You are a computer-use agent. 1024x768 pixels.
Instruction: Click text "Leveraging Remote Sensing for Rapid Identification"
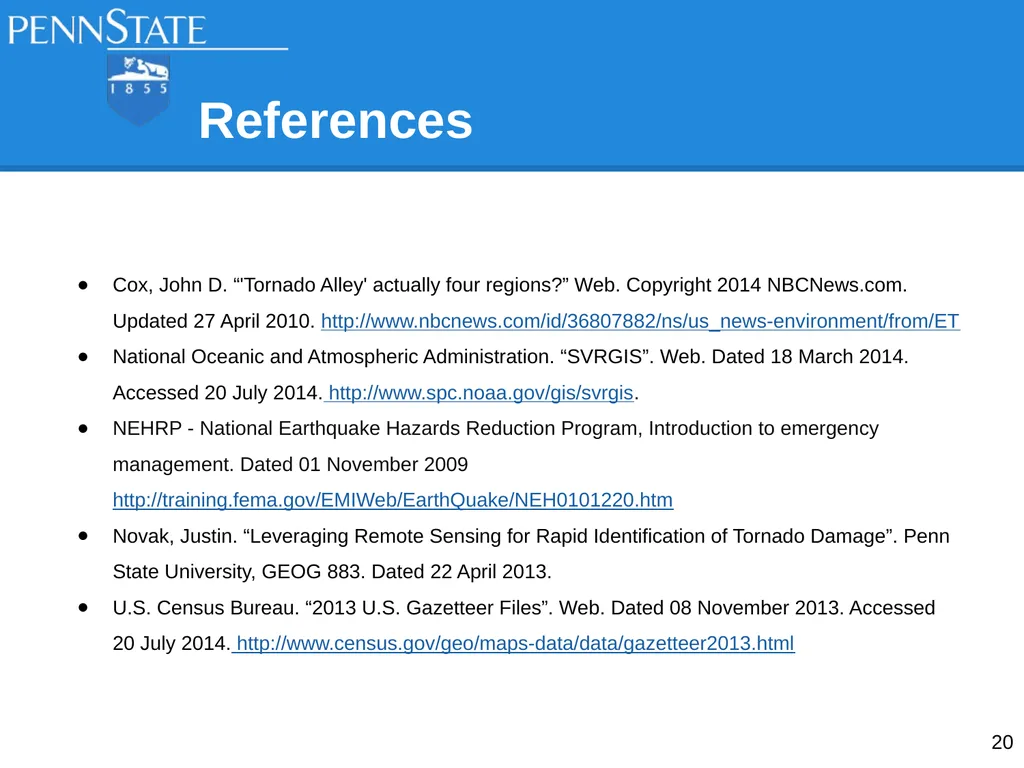477,536
